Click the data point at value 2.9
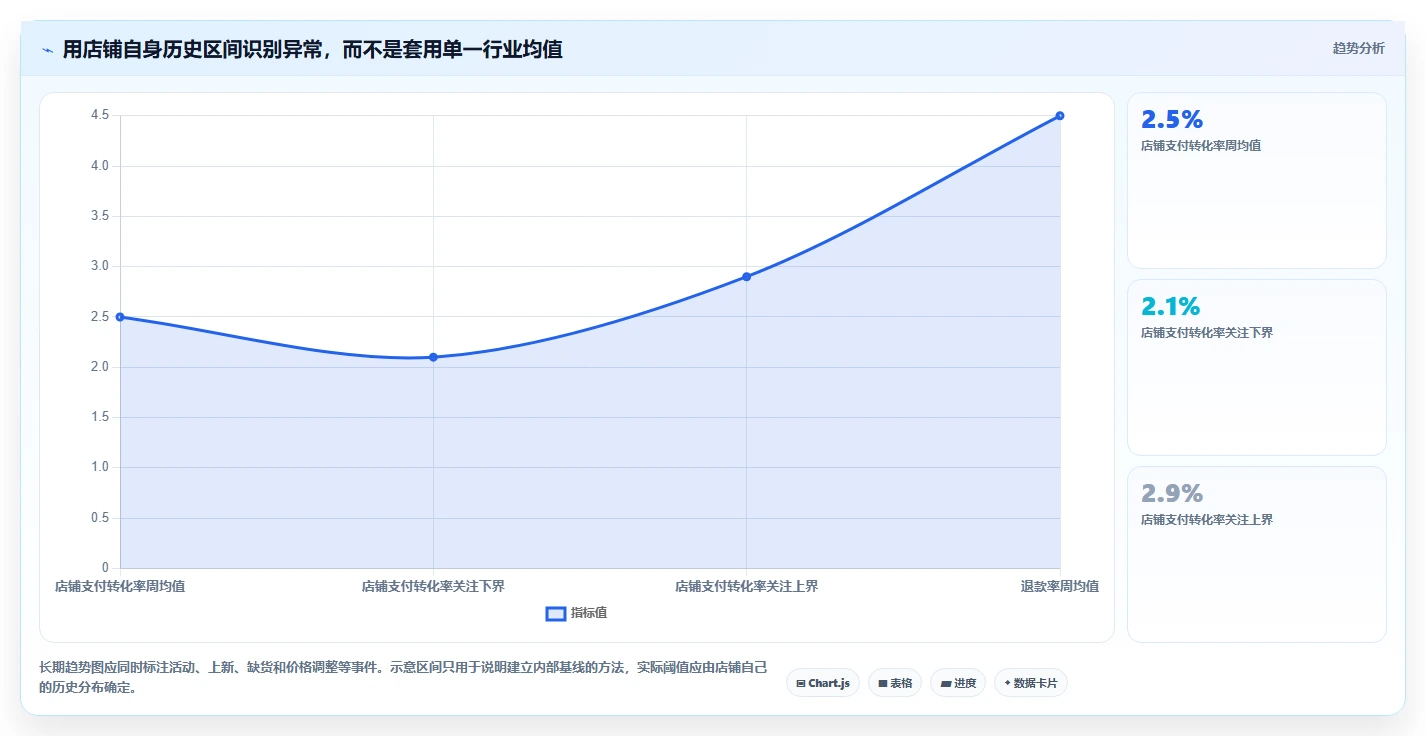The width and height of the screenshot is (1426, 736). coord(746,276)
